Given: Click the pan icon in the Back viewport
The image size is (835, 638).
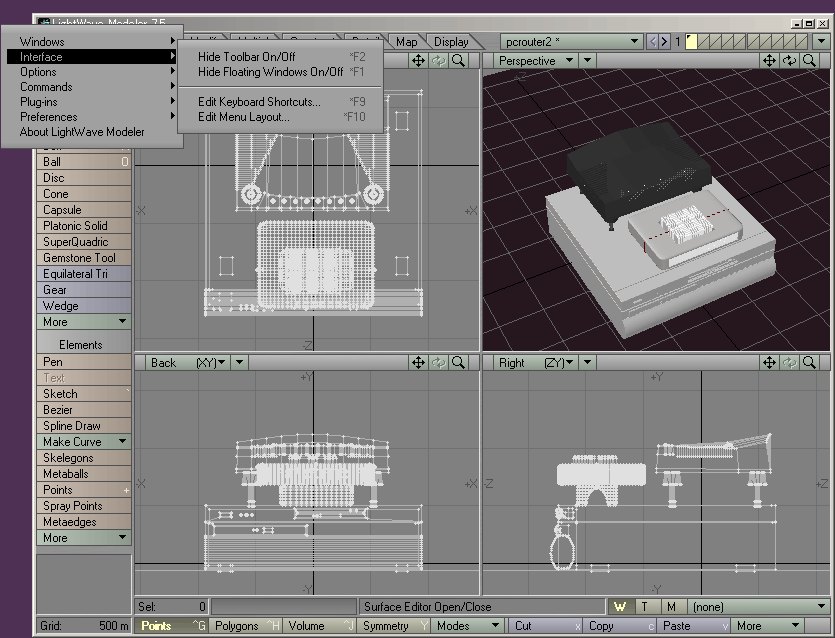Looking at the screenshot, I should tap(418, 362).
